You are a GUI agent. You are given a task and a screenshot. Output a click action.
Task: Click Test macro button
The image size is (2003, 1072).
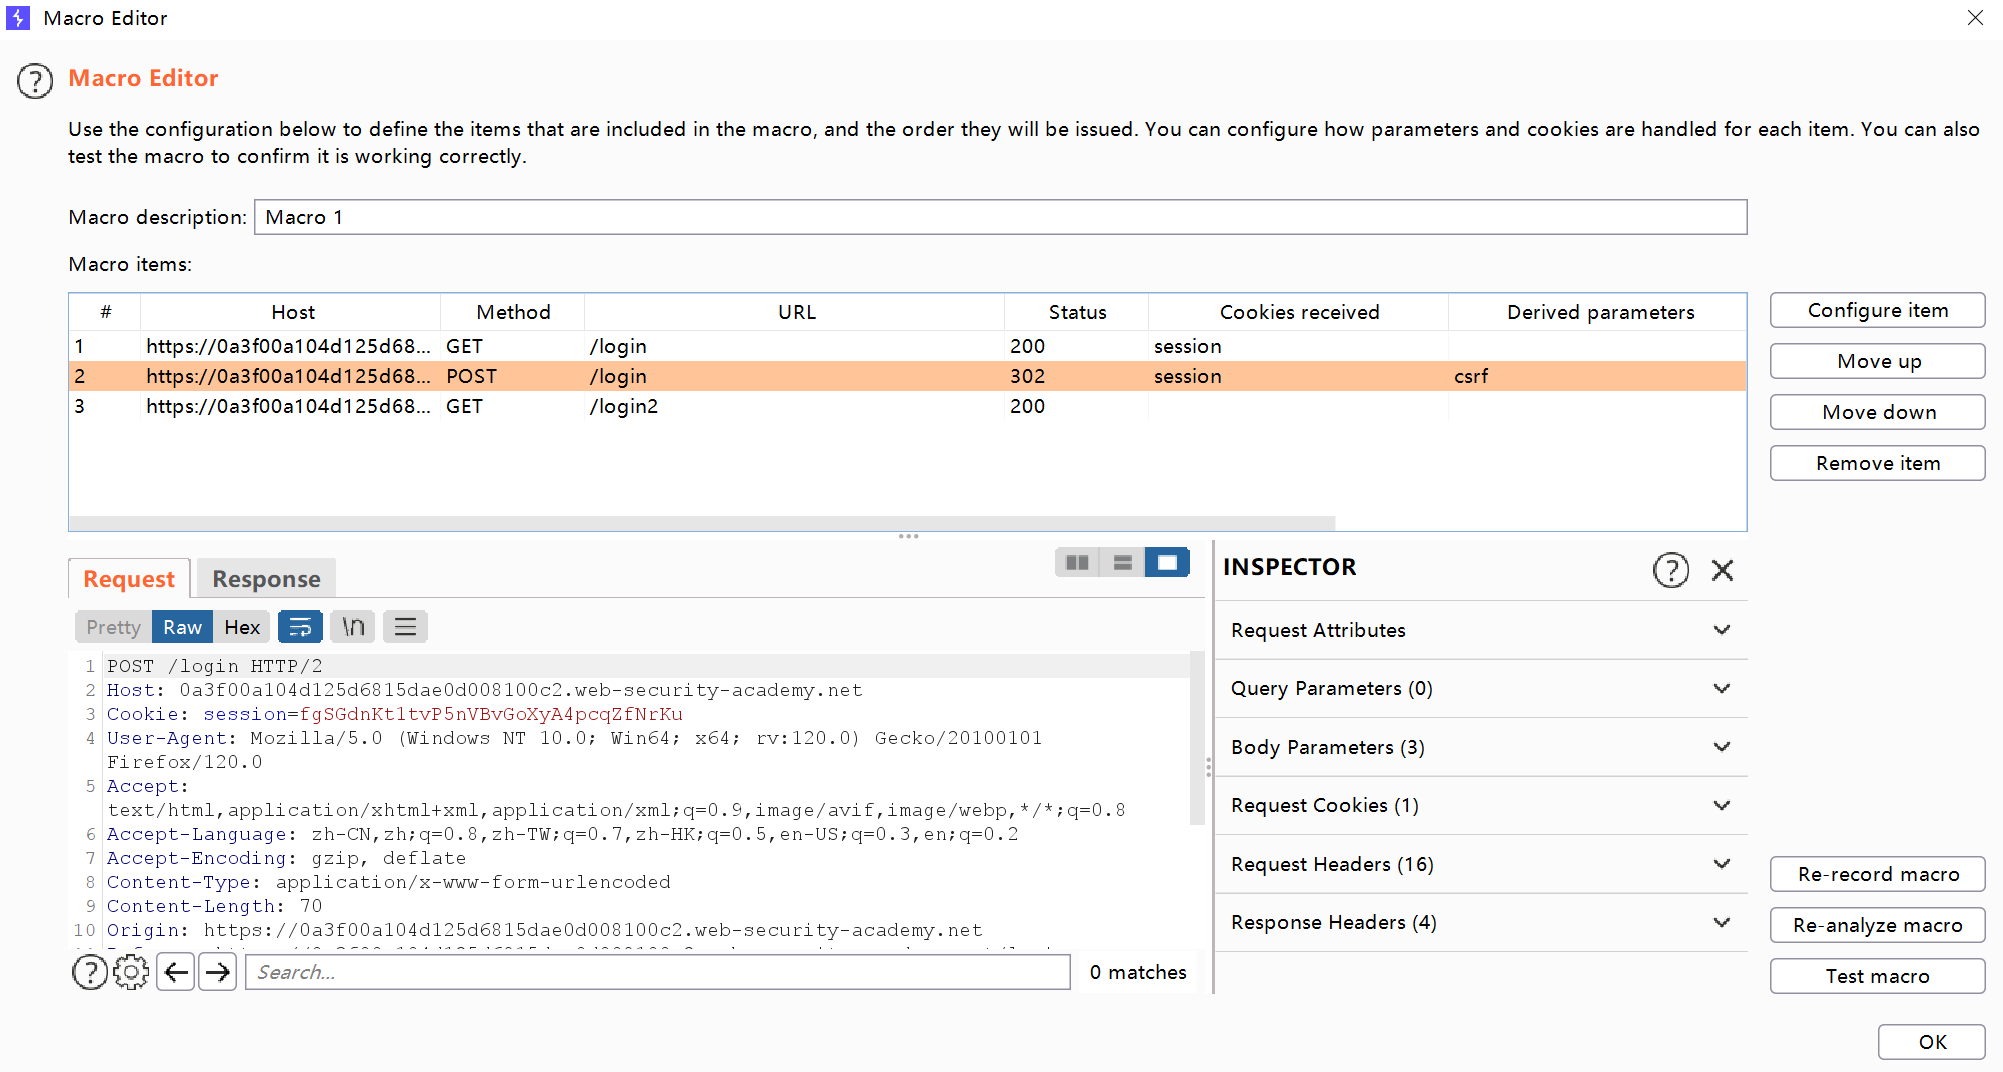click(x=1877, y=976)
